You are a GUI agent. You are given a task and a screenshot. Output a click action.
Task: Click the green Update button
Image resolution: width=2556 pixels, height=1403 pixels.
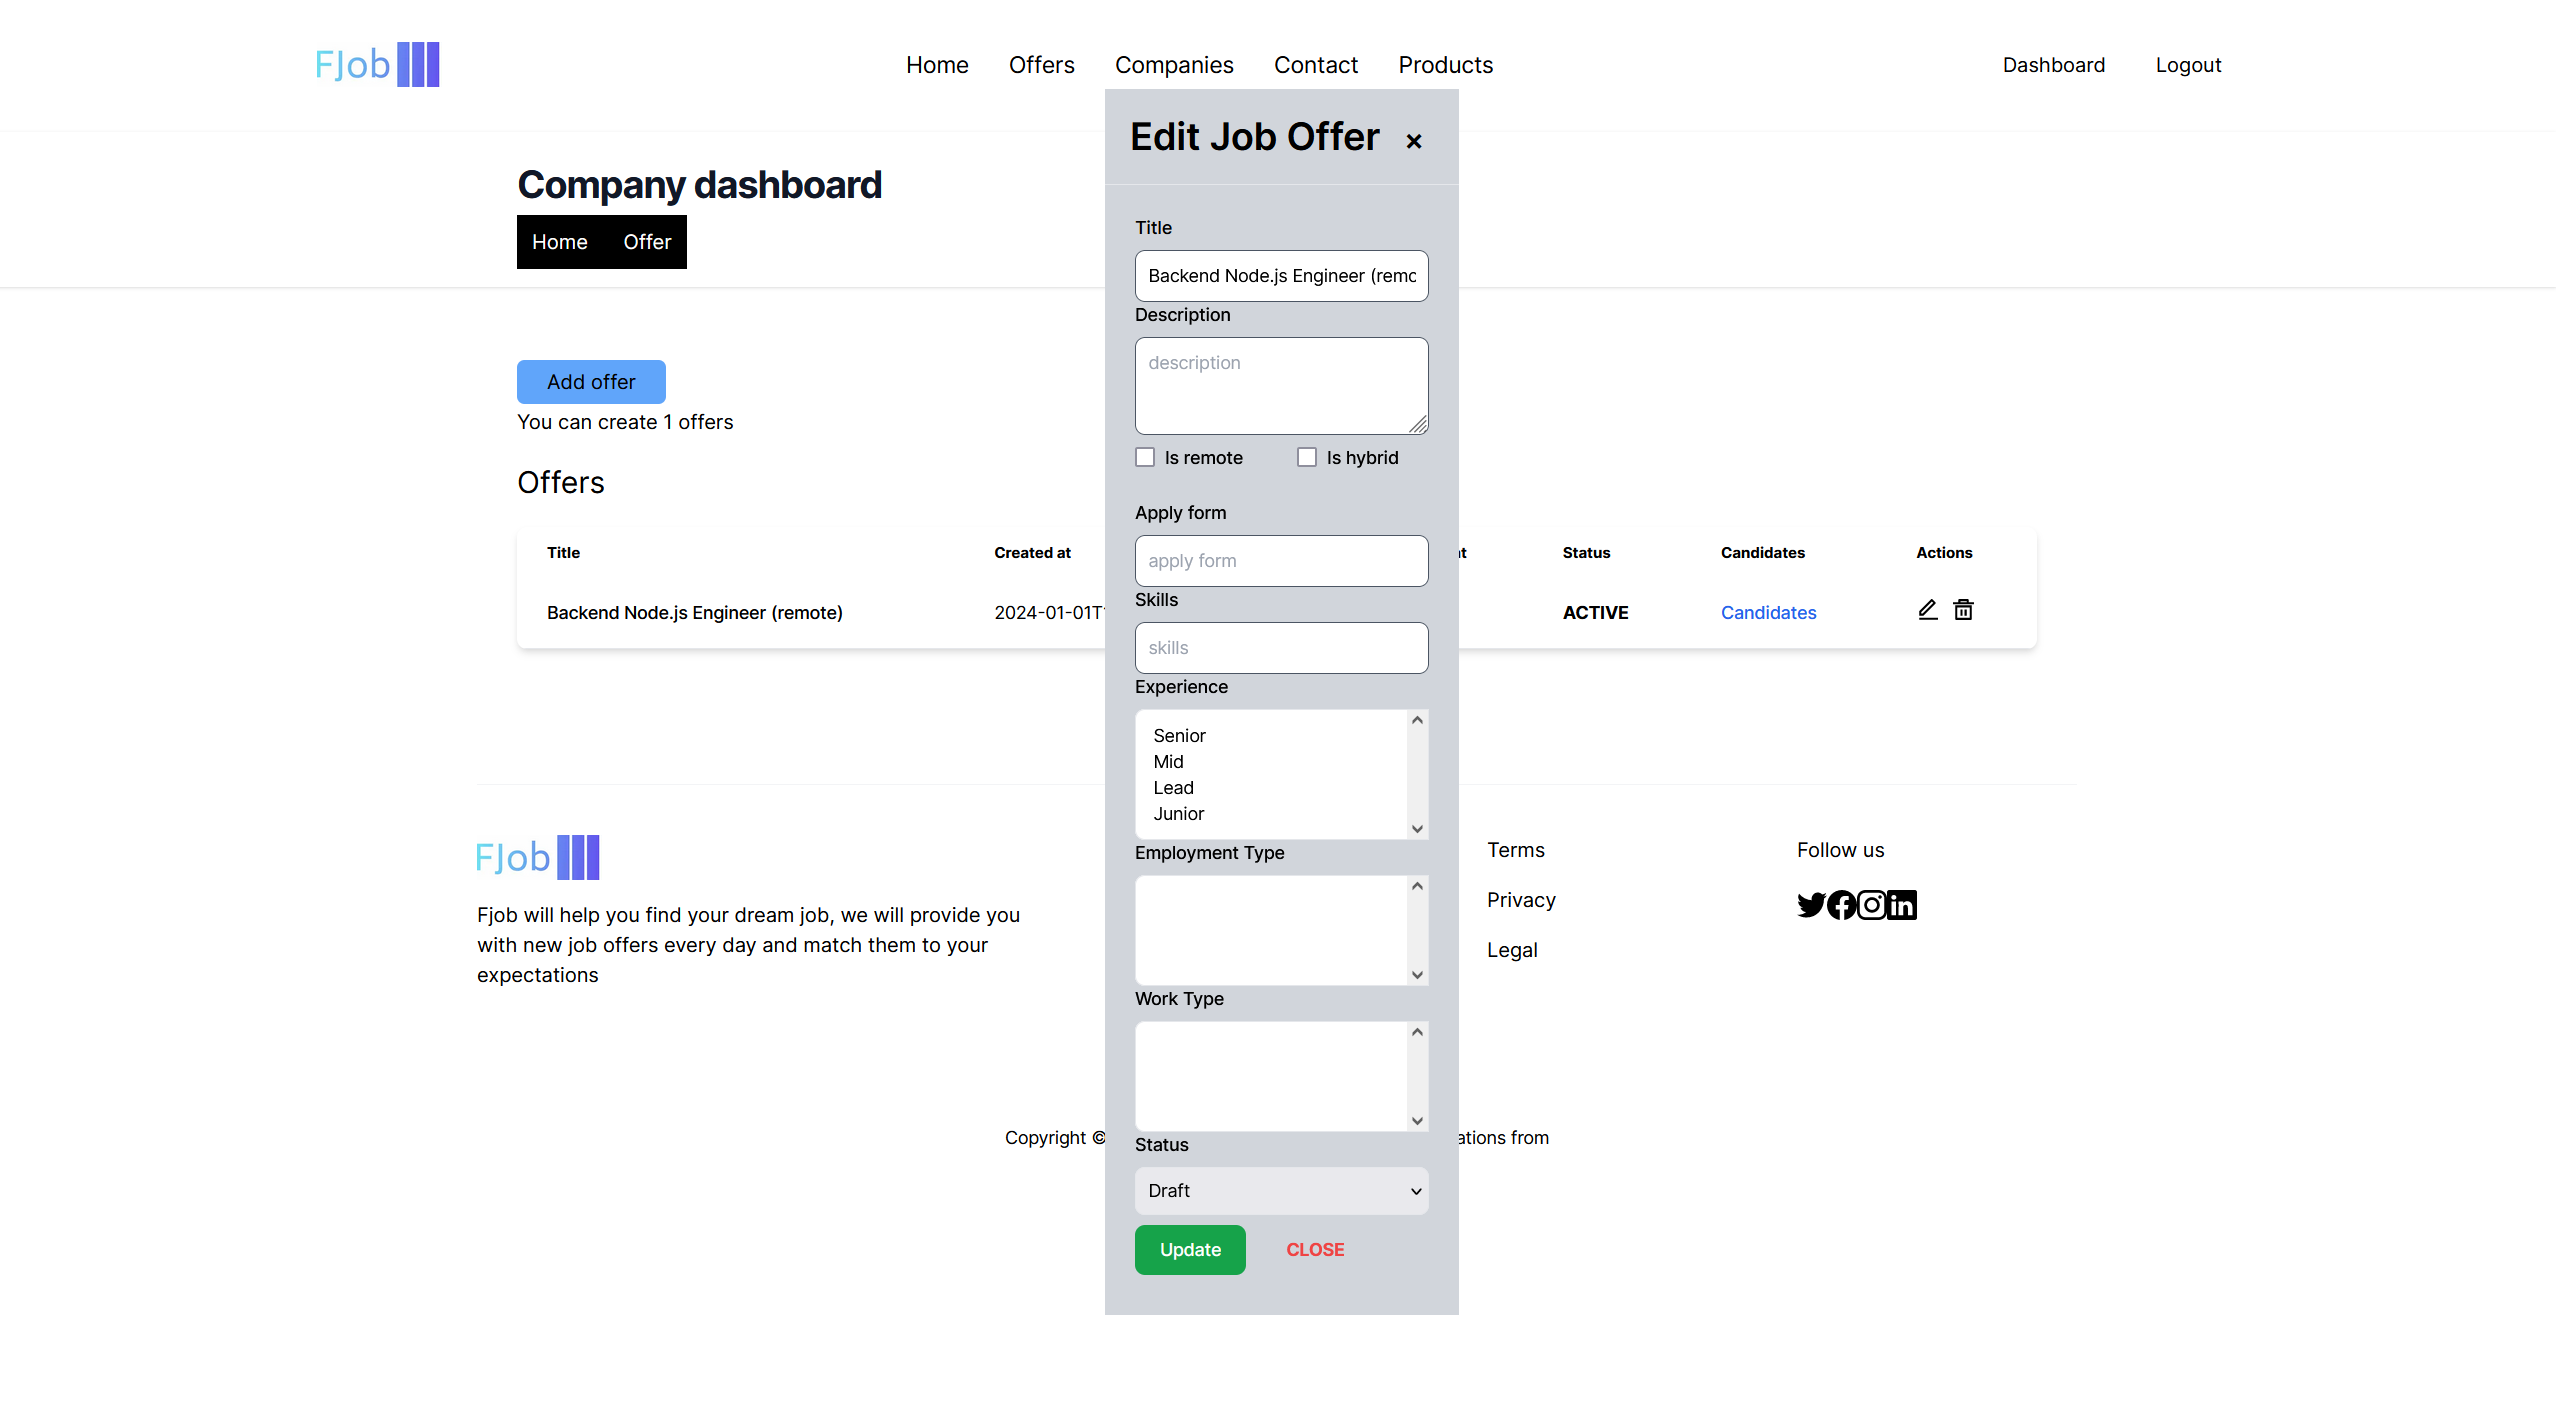pyautogui.click(x=1190, y=1247)
